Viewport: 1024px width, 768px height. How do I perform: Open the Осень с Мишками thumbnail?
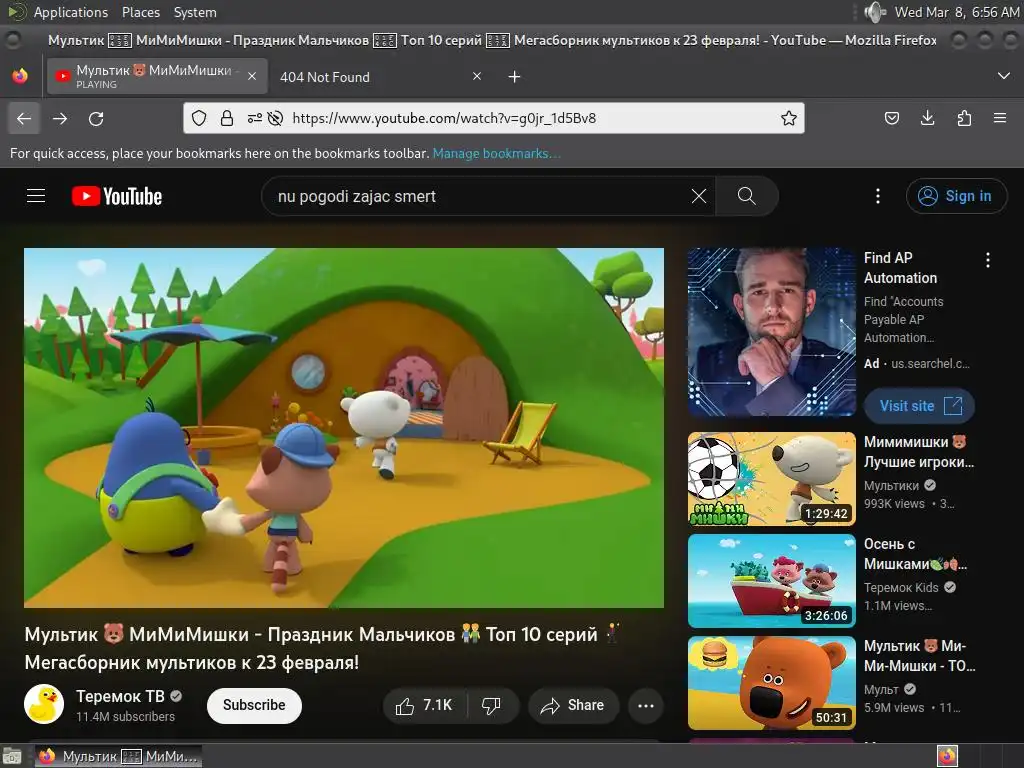[x=771, y=581]
